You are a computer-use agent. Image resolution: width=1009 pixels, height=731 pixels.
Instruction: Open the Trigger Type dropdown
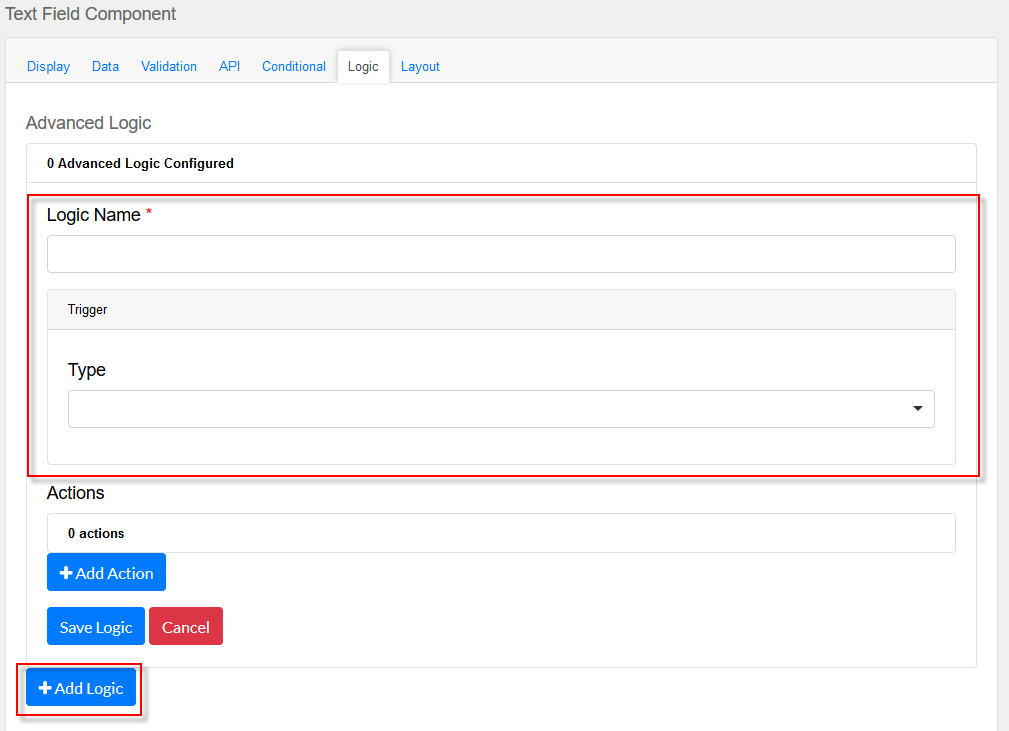[501, 409]
